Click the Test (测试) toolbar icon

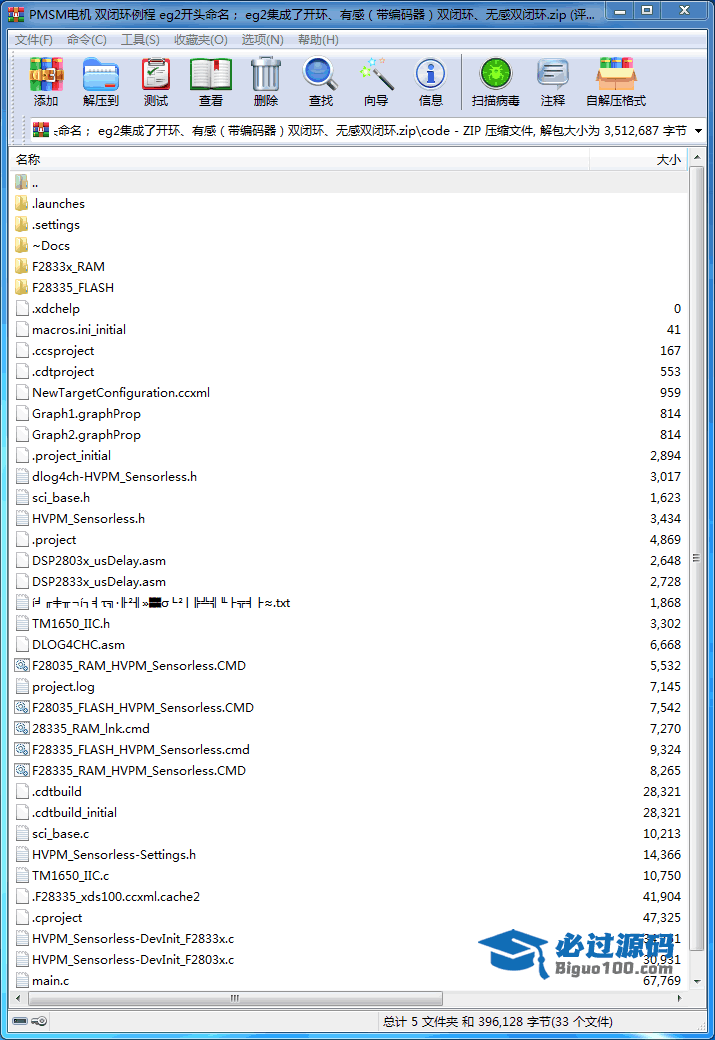tap(156, 74)
